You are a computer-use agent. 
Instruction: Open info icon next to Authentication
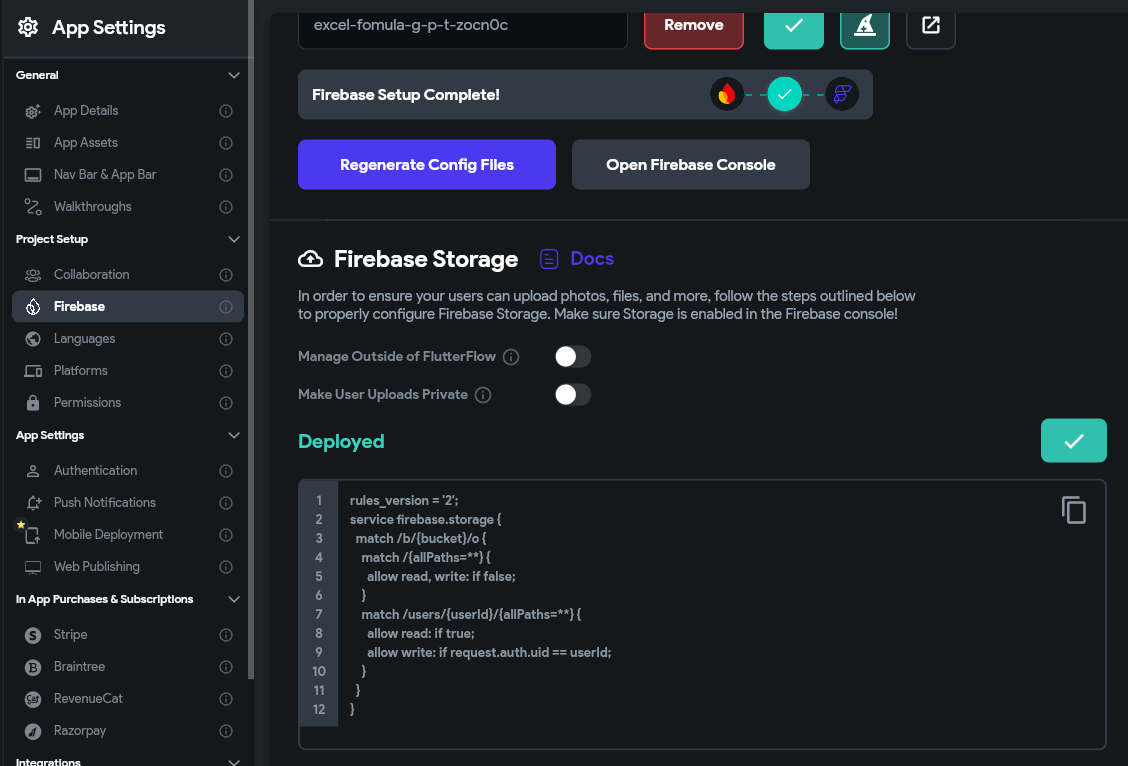[x=226, y=471]
